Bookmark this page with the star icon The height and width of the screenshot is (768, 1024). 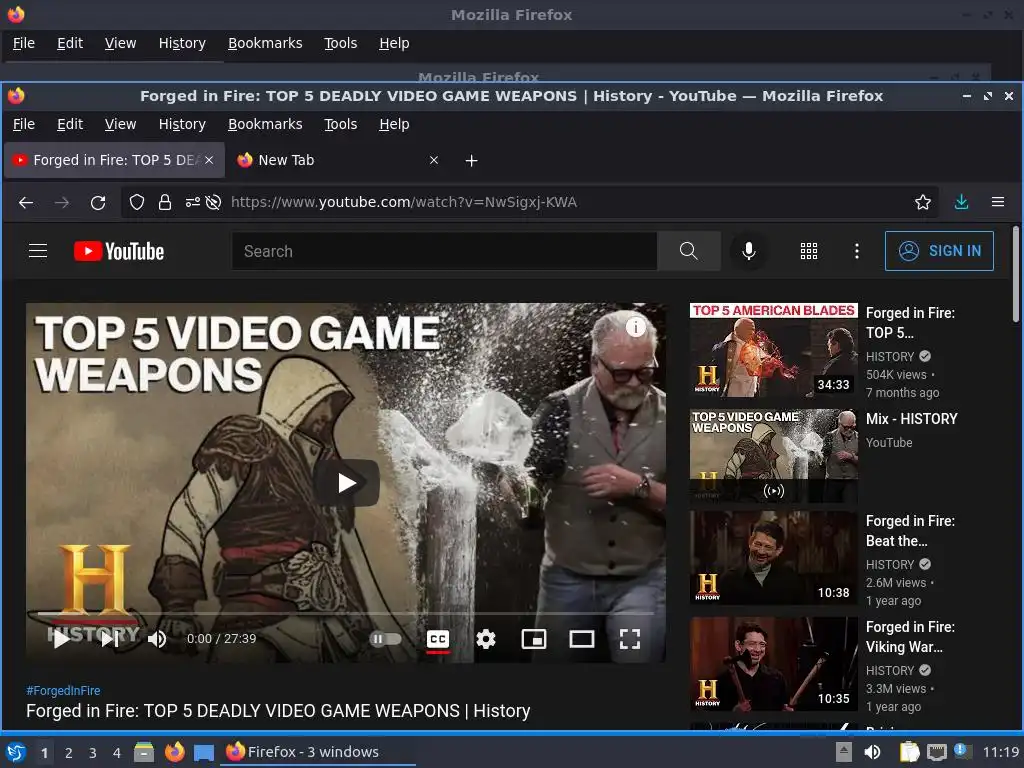[x=923, y=202]
